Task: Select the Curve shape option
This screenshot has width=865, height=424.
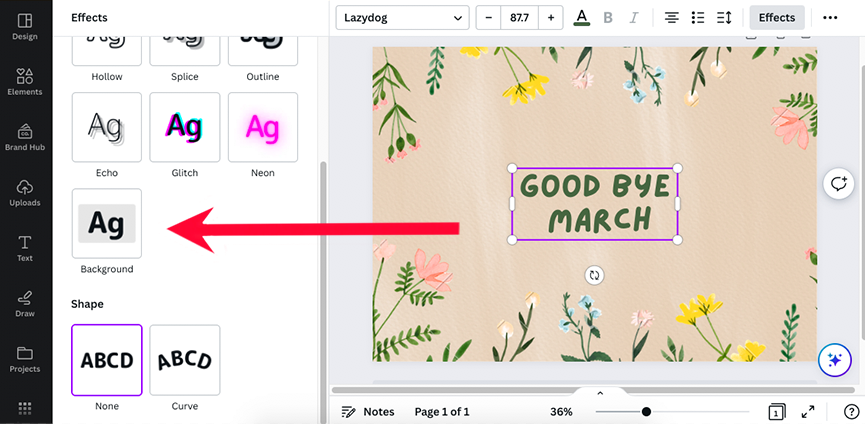Action: tap(185, 360)
